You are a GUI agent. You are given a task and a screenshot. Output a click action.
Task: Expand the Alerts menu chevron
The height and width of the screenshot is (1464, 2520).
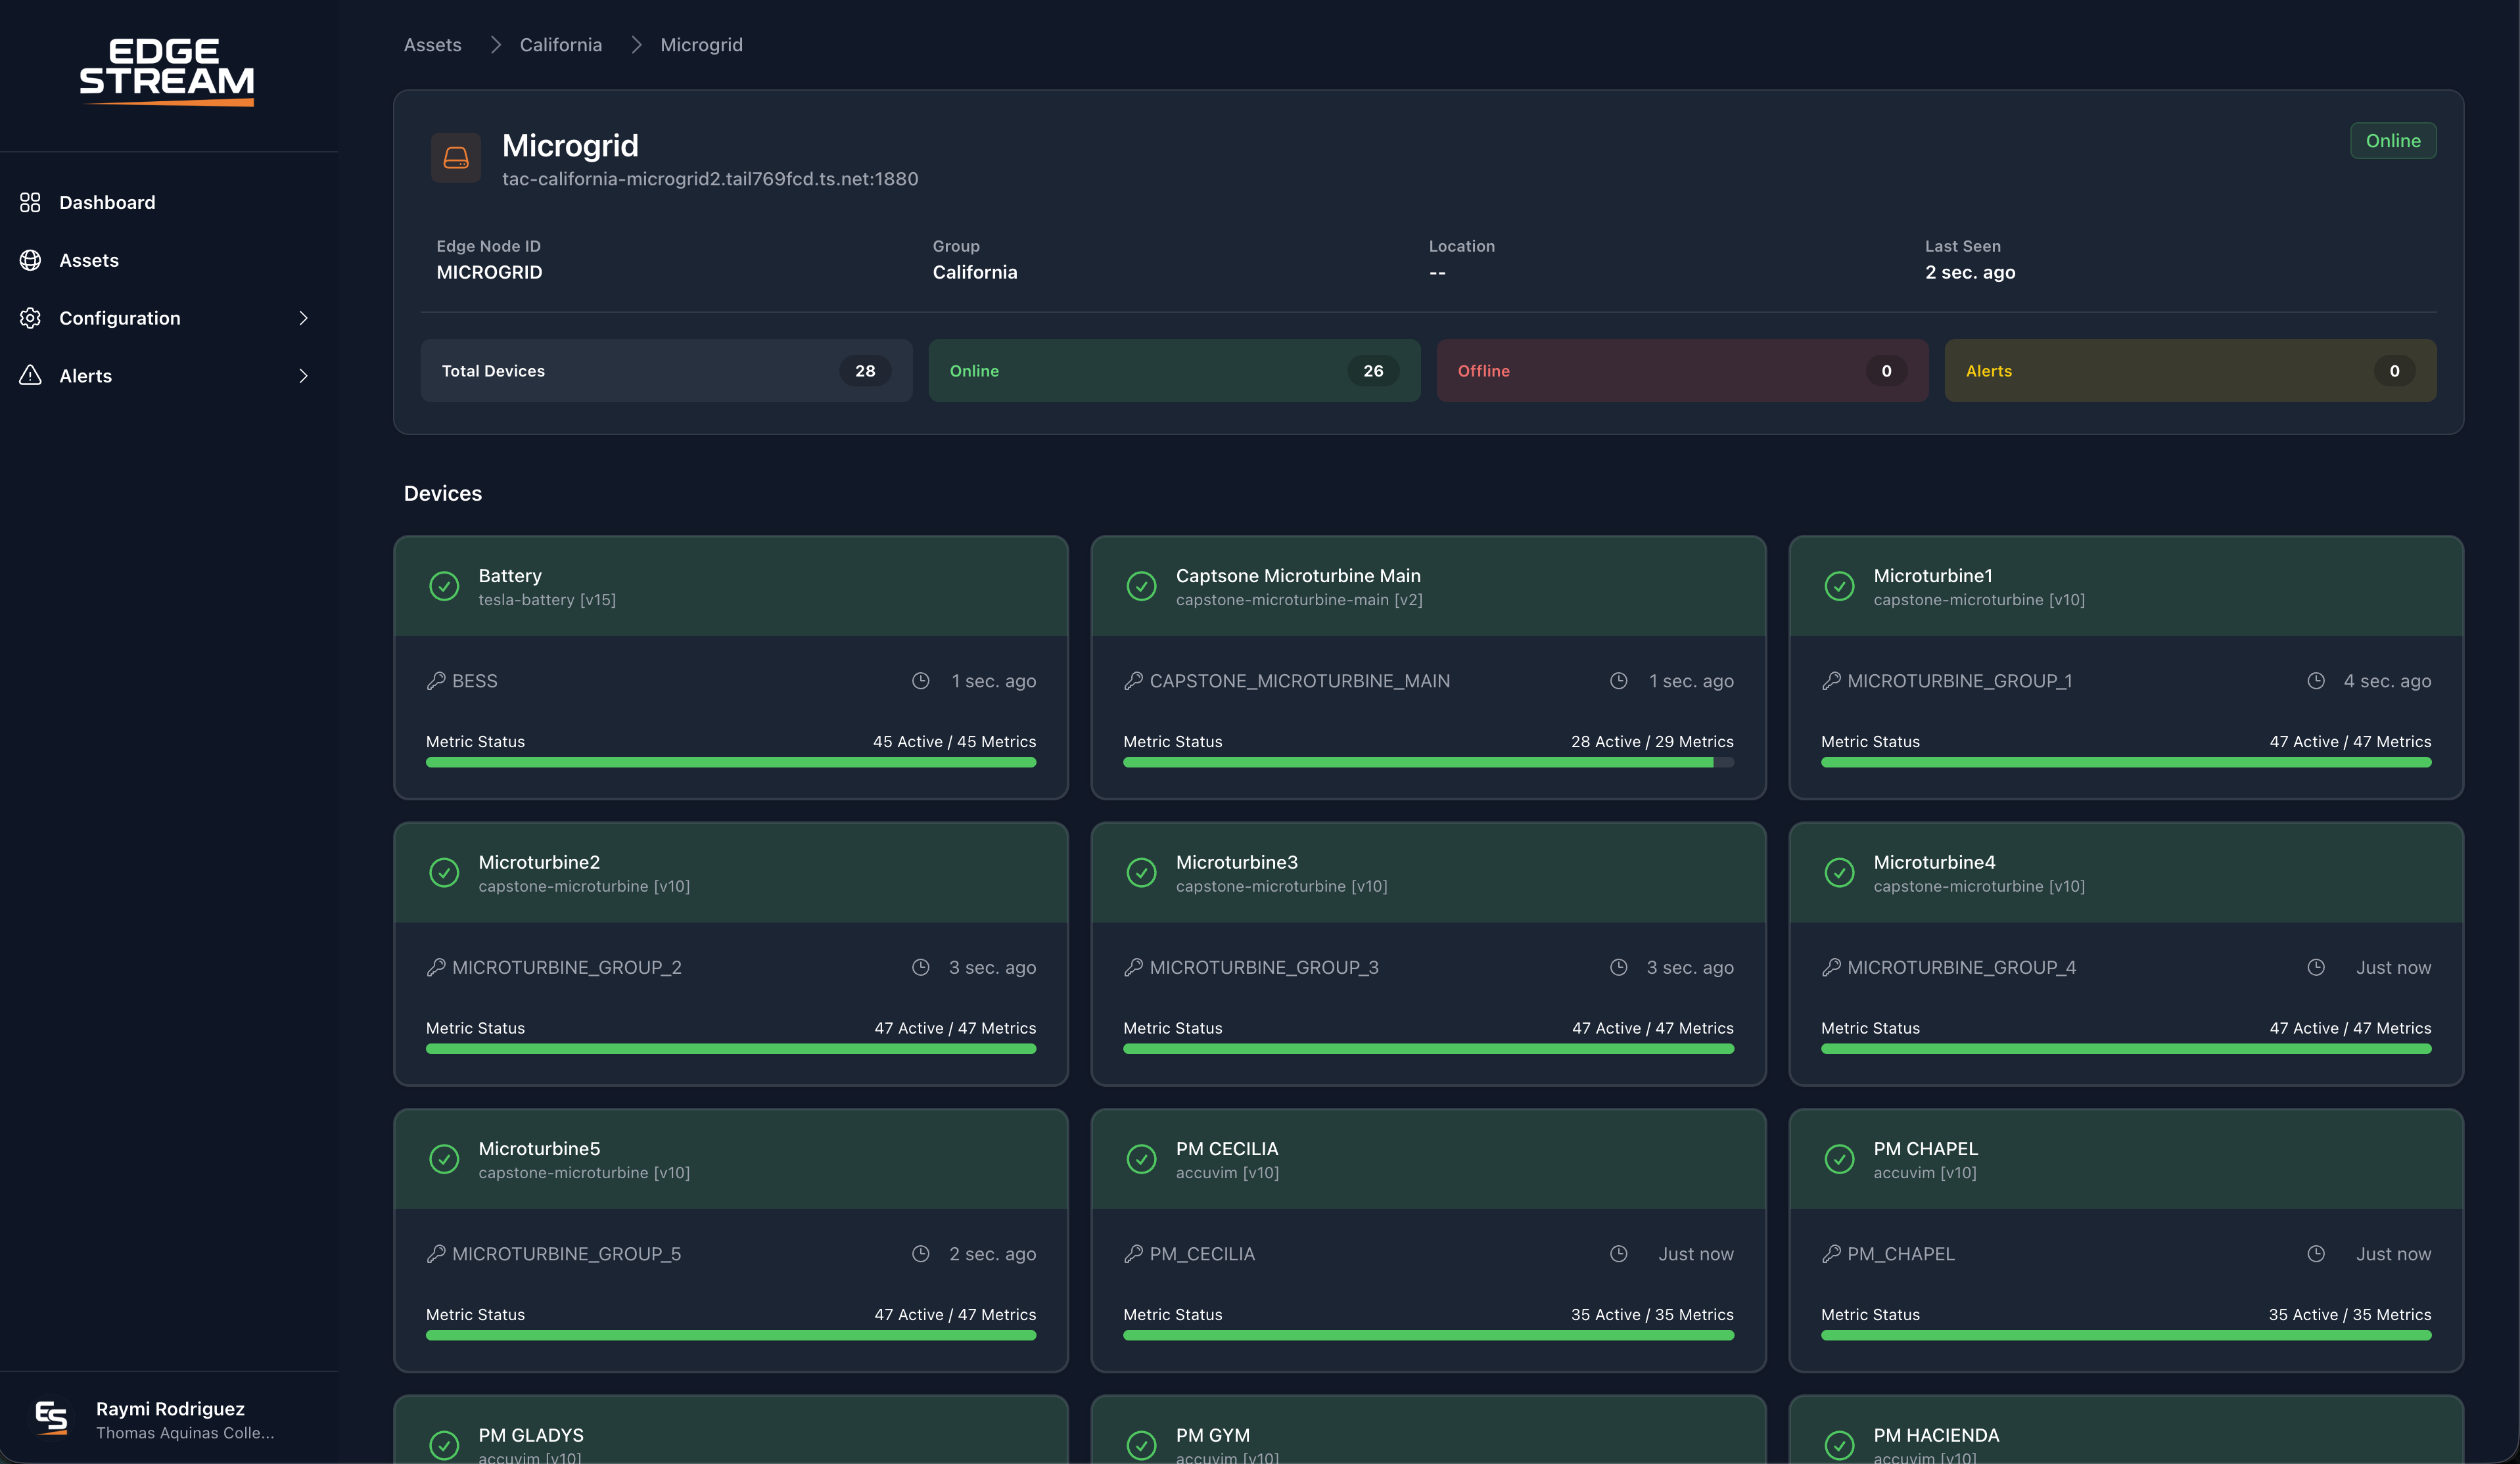click(303, 376)
